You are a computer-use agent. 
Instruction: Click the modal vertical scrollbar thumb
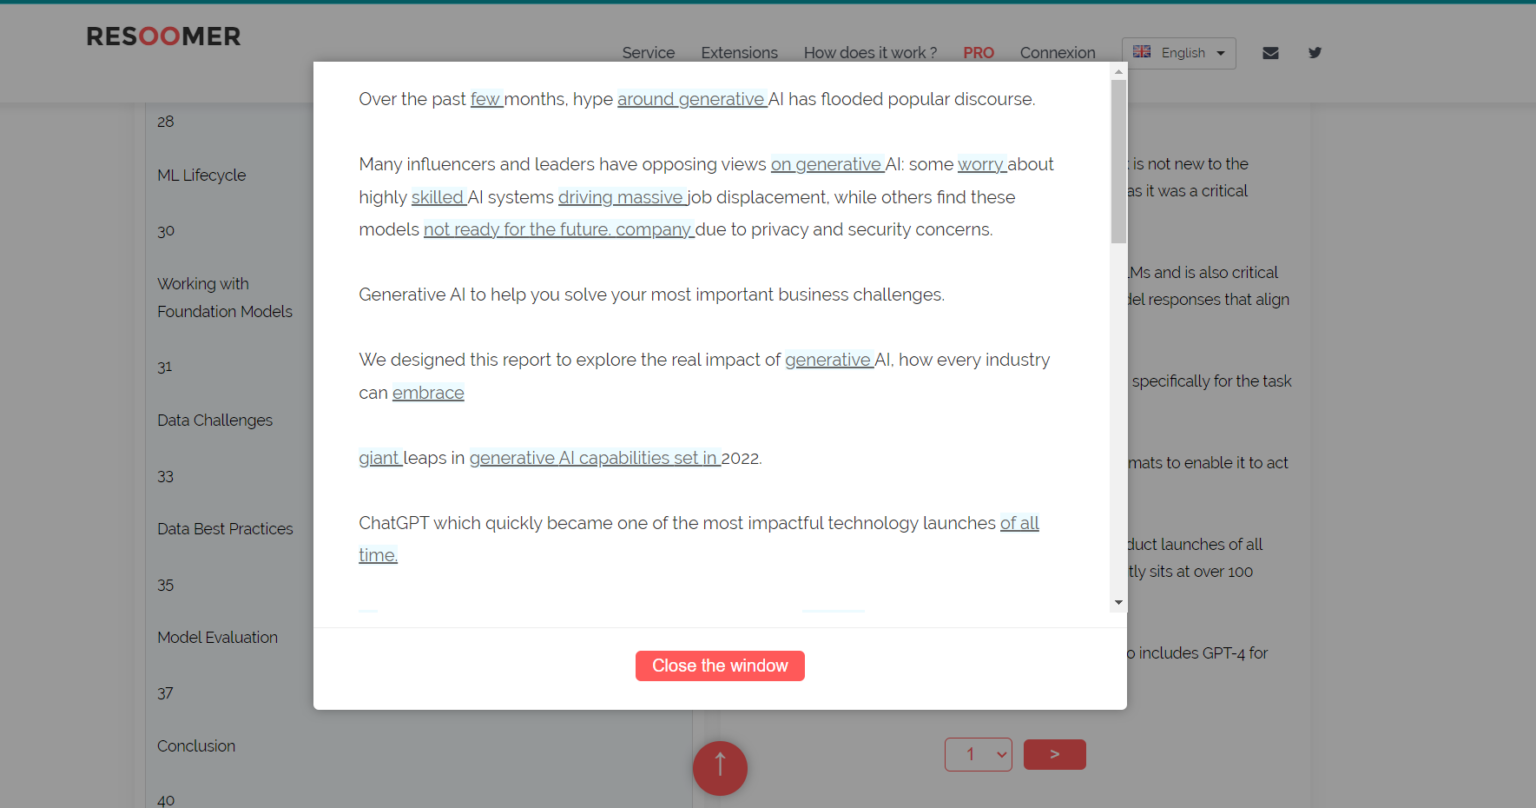click(x=1118, y=160)
